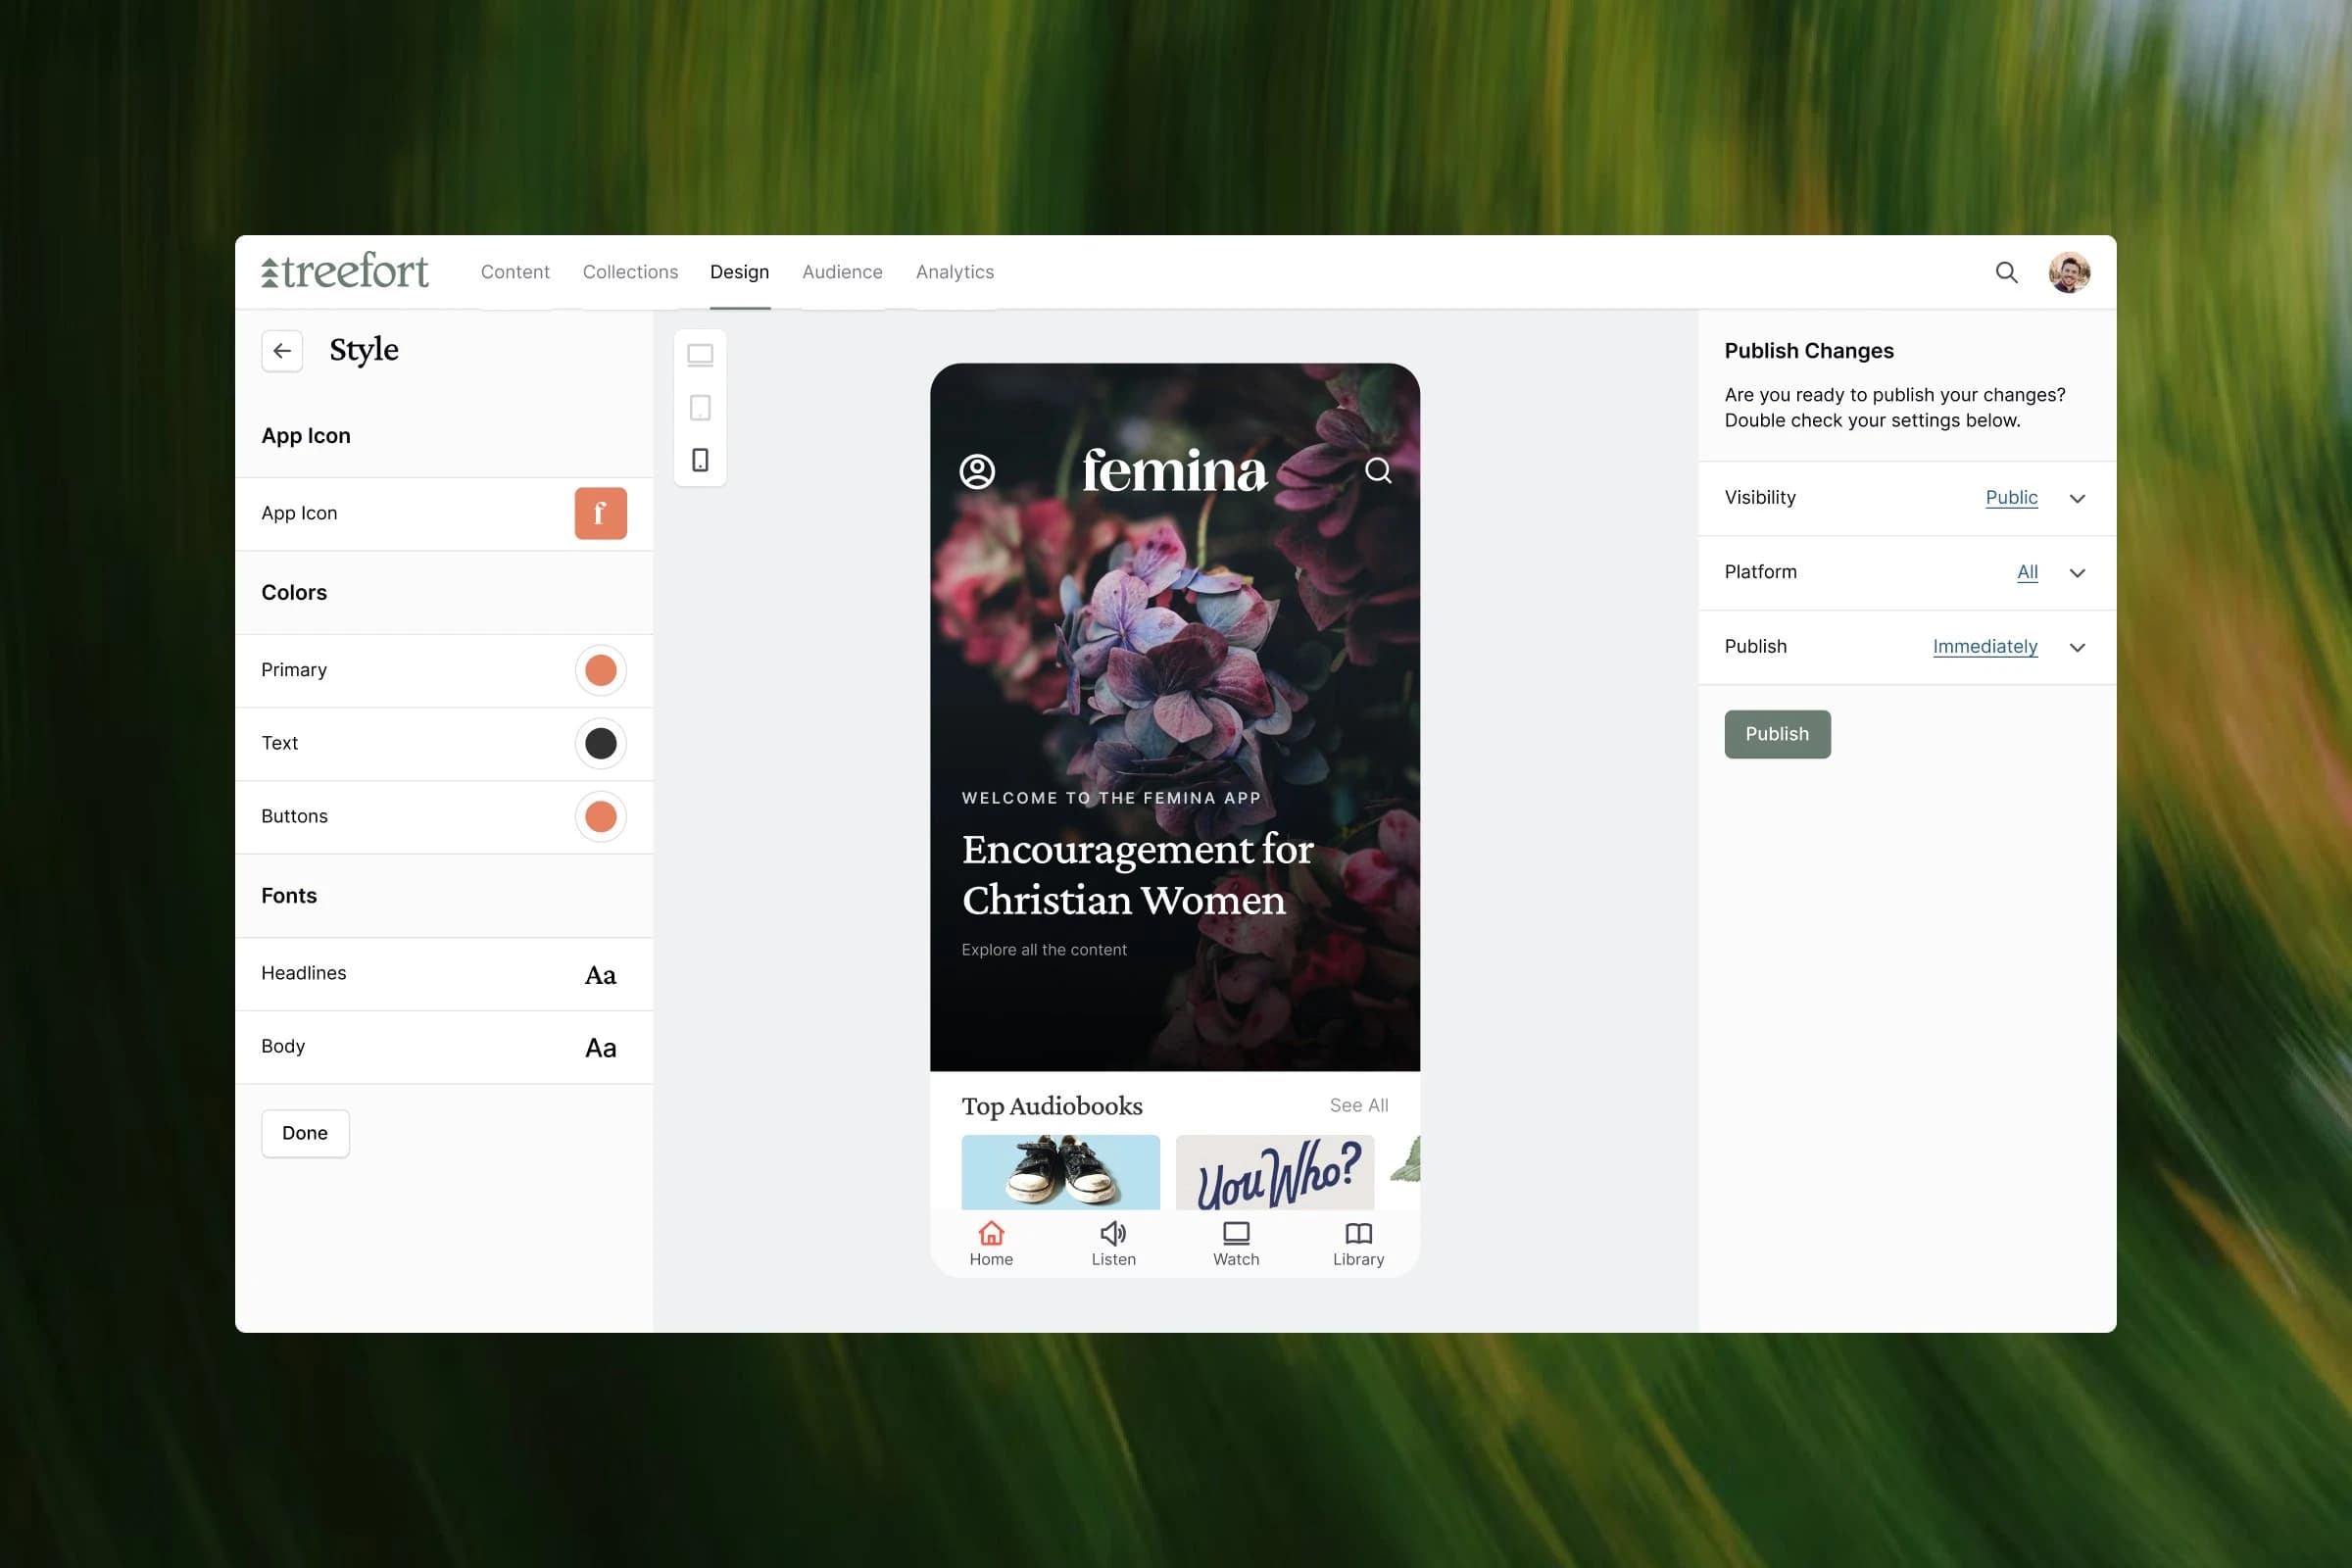
Task: Expand the Visibility chevron
Action: click(x=2077, y=498)
